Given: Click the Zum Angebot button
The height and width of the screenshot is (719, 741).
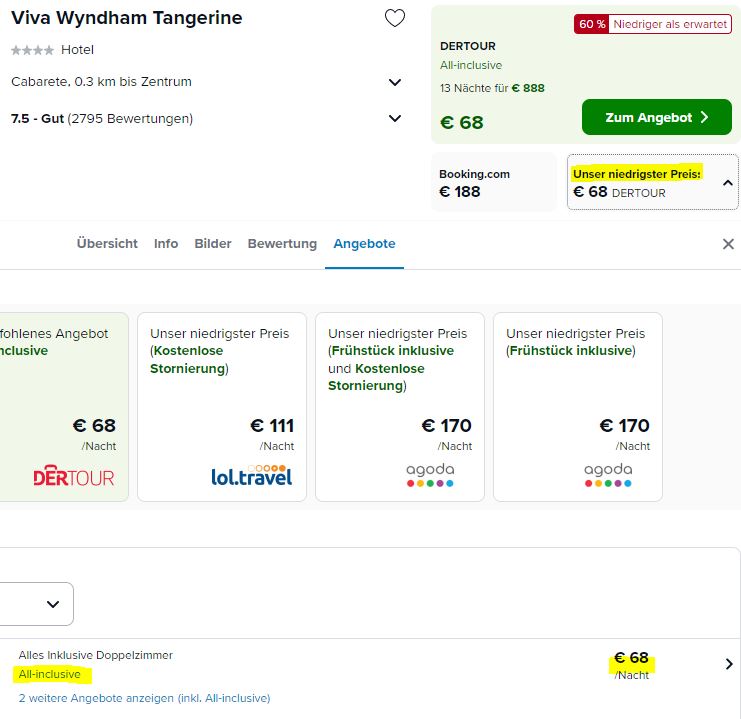Looking at the screenshot, I should (x=656, y=117).
